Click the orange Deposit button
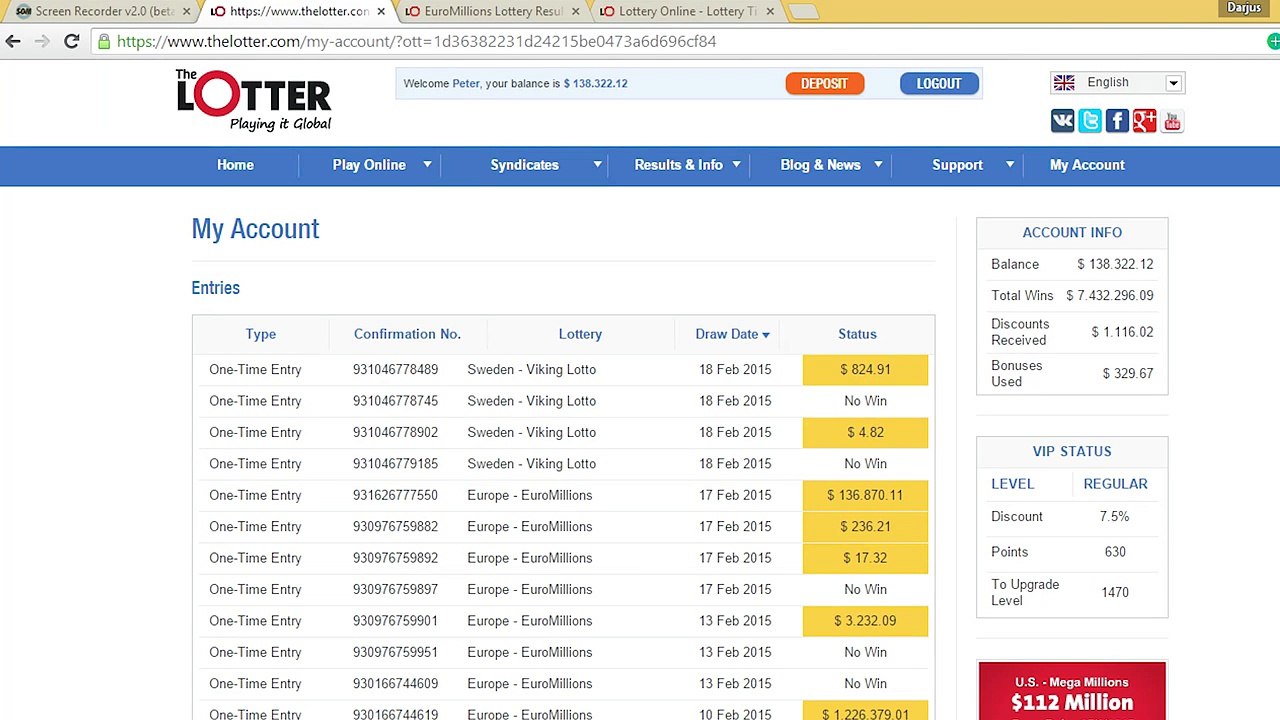The height and width of the screenshot is (720, 1280). (824, 83)
